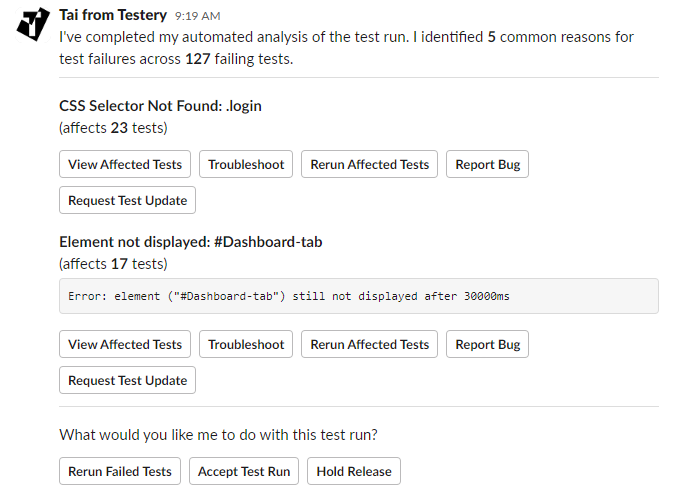Click the Element not displayed heading

(x=191, y=242)
